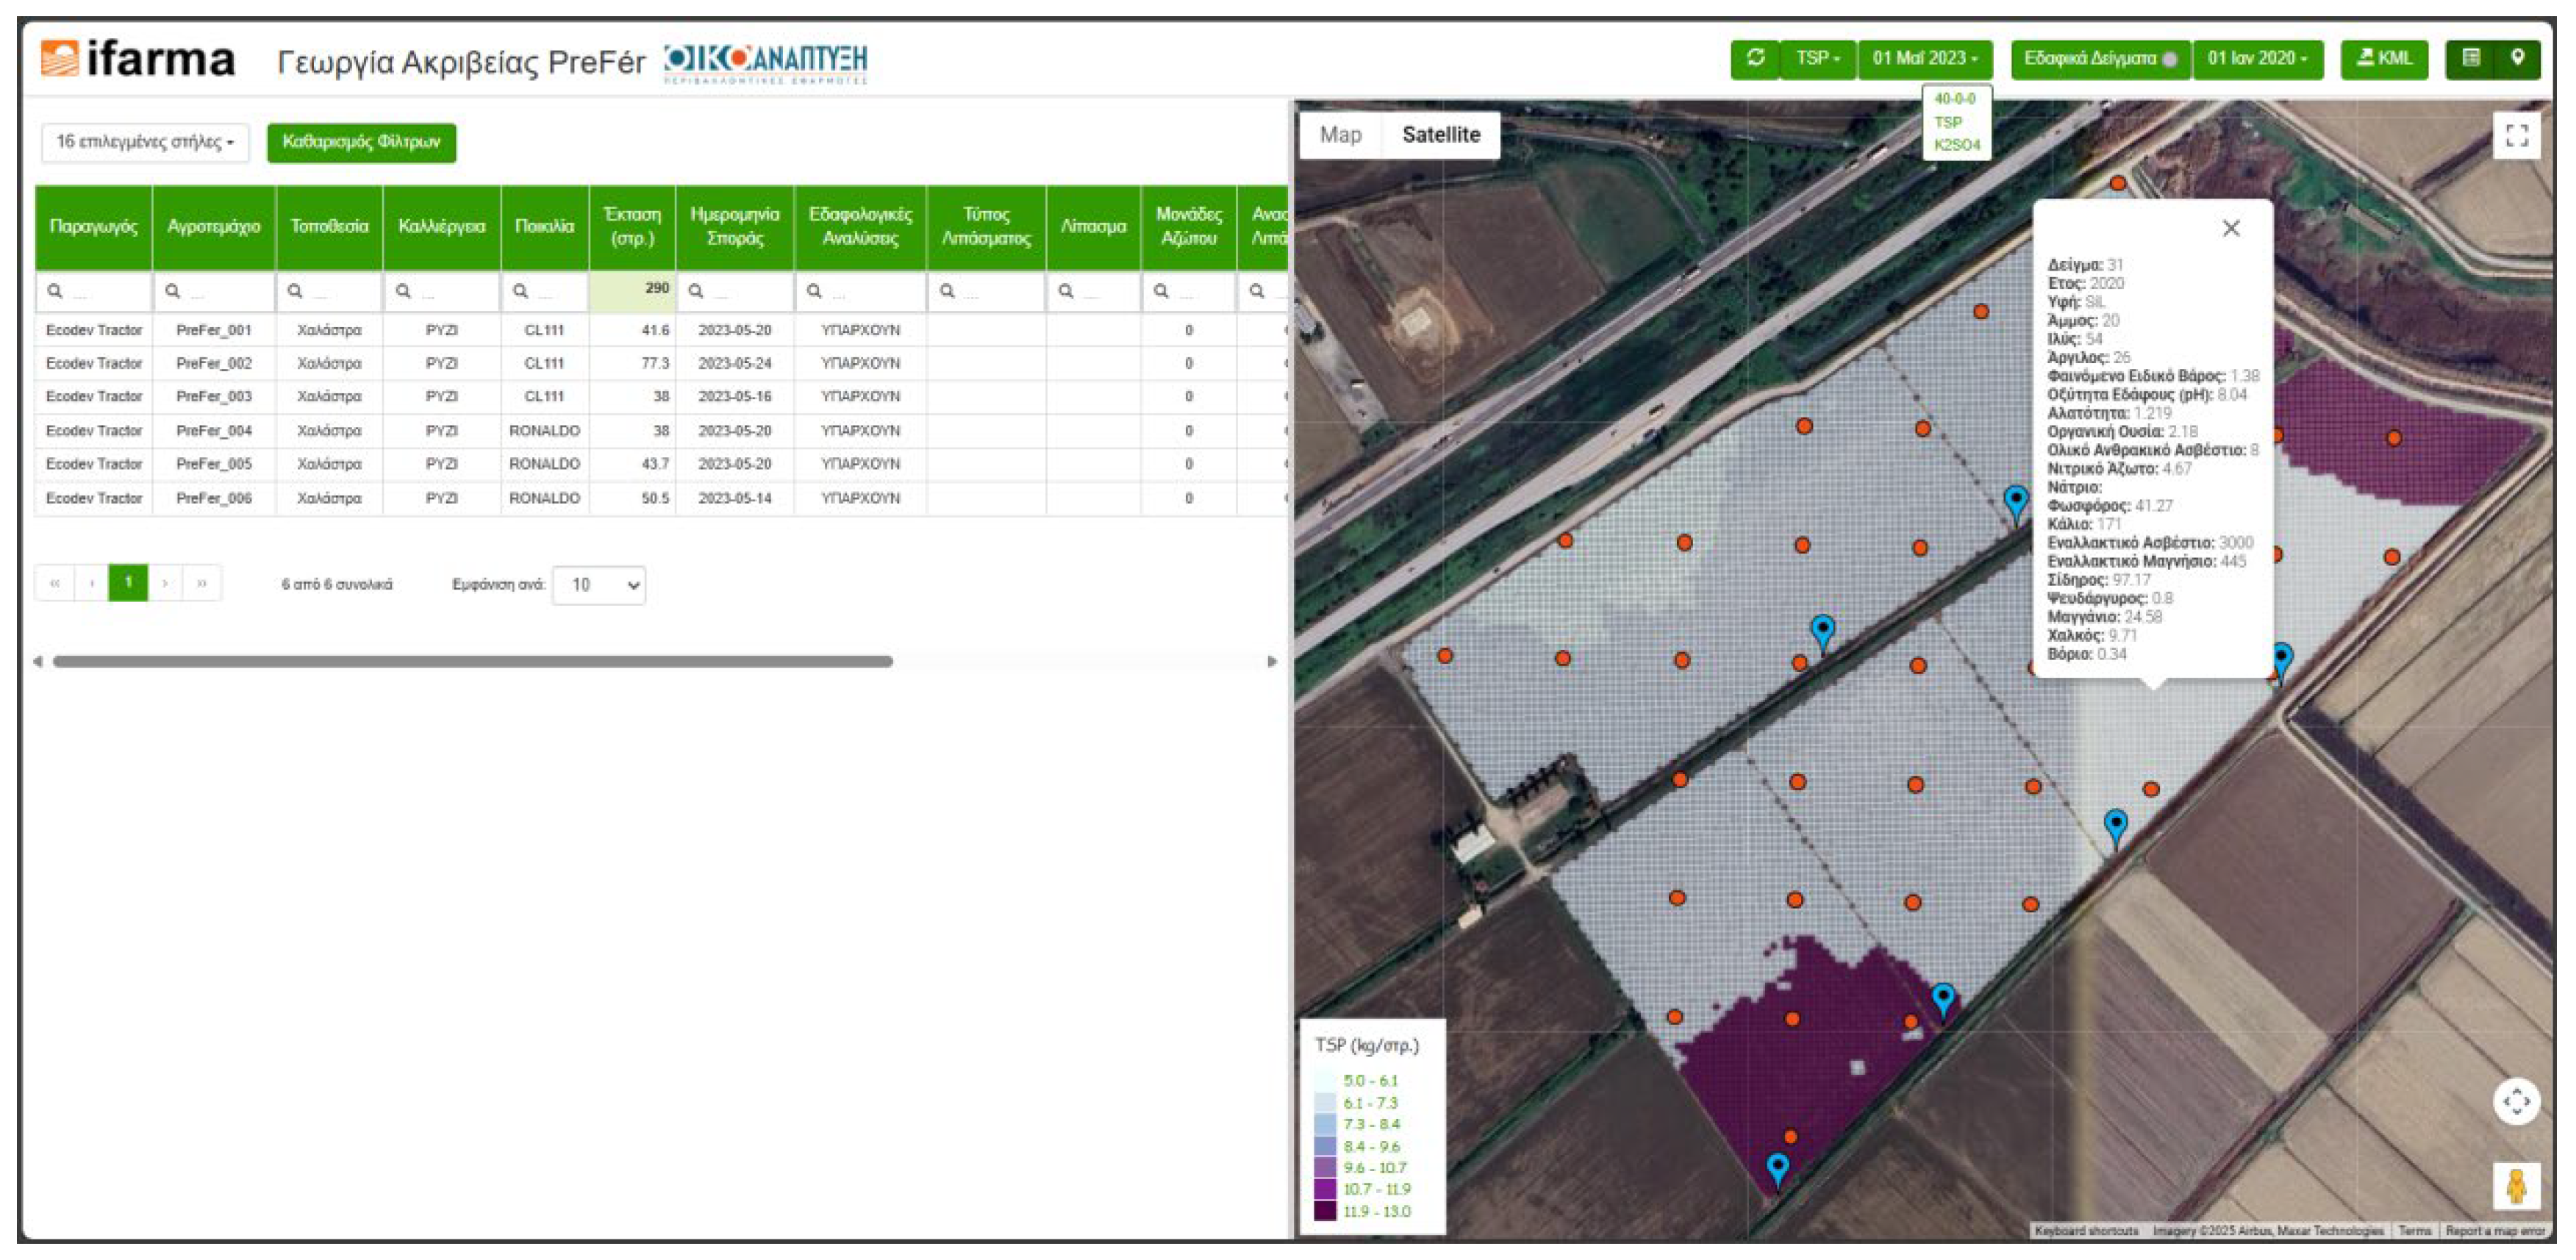The image size is (2576, 1260).
Task: Drop the Street View pegman icon
Action: click(x=2516, y=1187)
